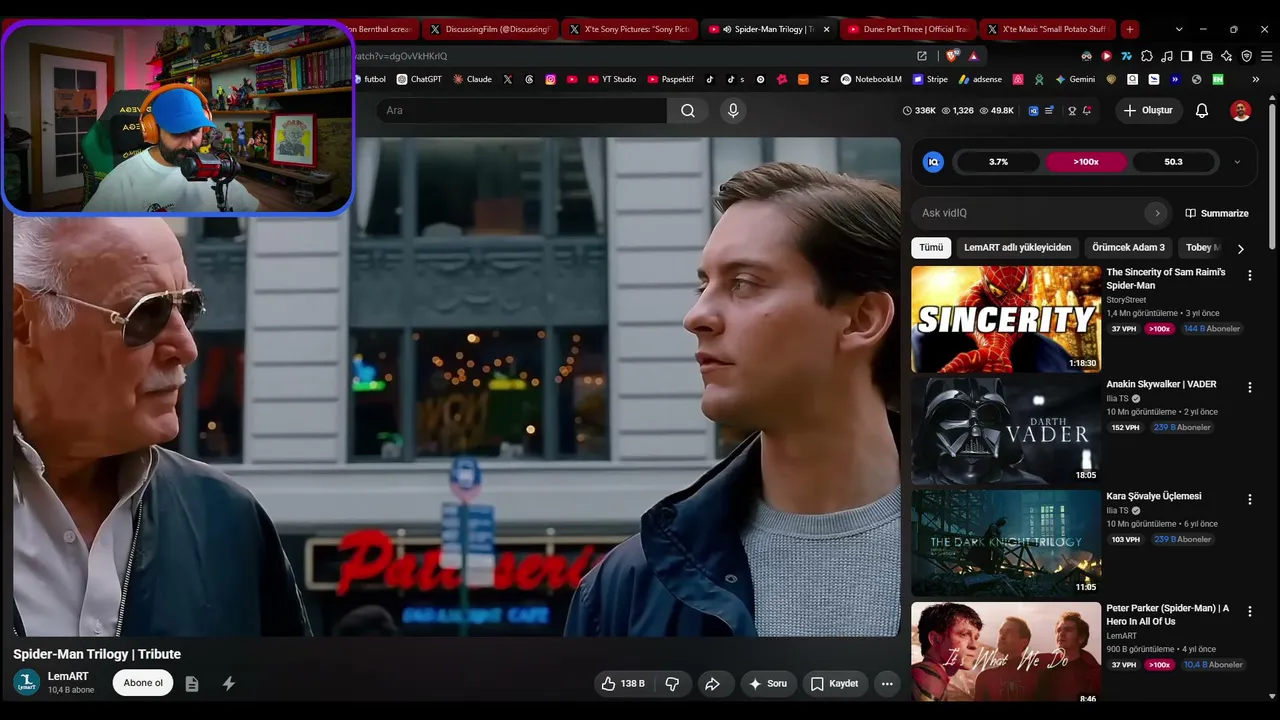Screen dimensions: 1280x720
Task: Click the 50.3 vidIQ score pill
Action: click(1173, 162)
